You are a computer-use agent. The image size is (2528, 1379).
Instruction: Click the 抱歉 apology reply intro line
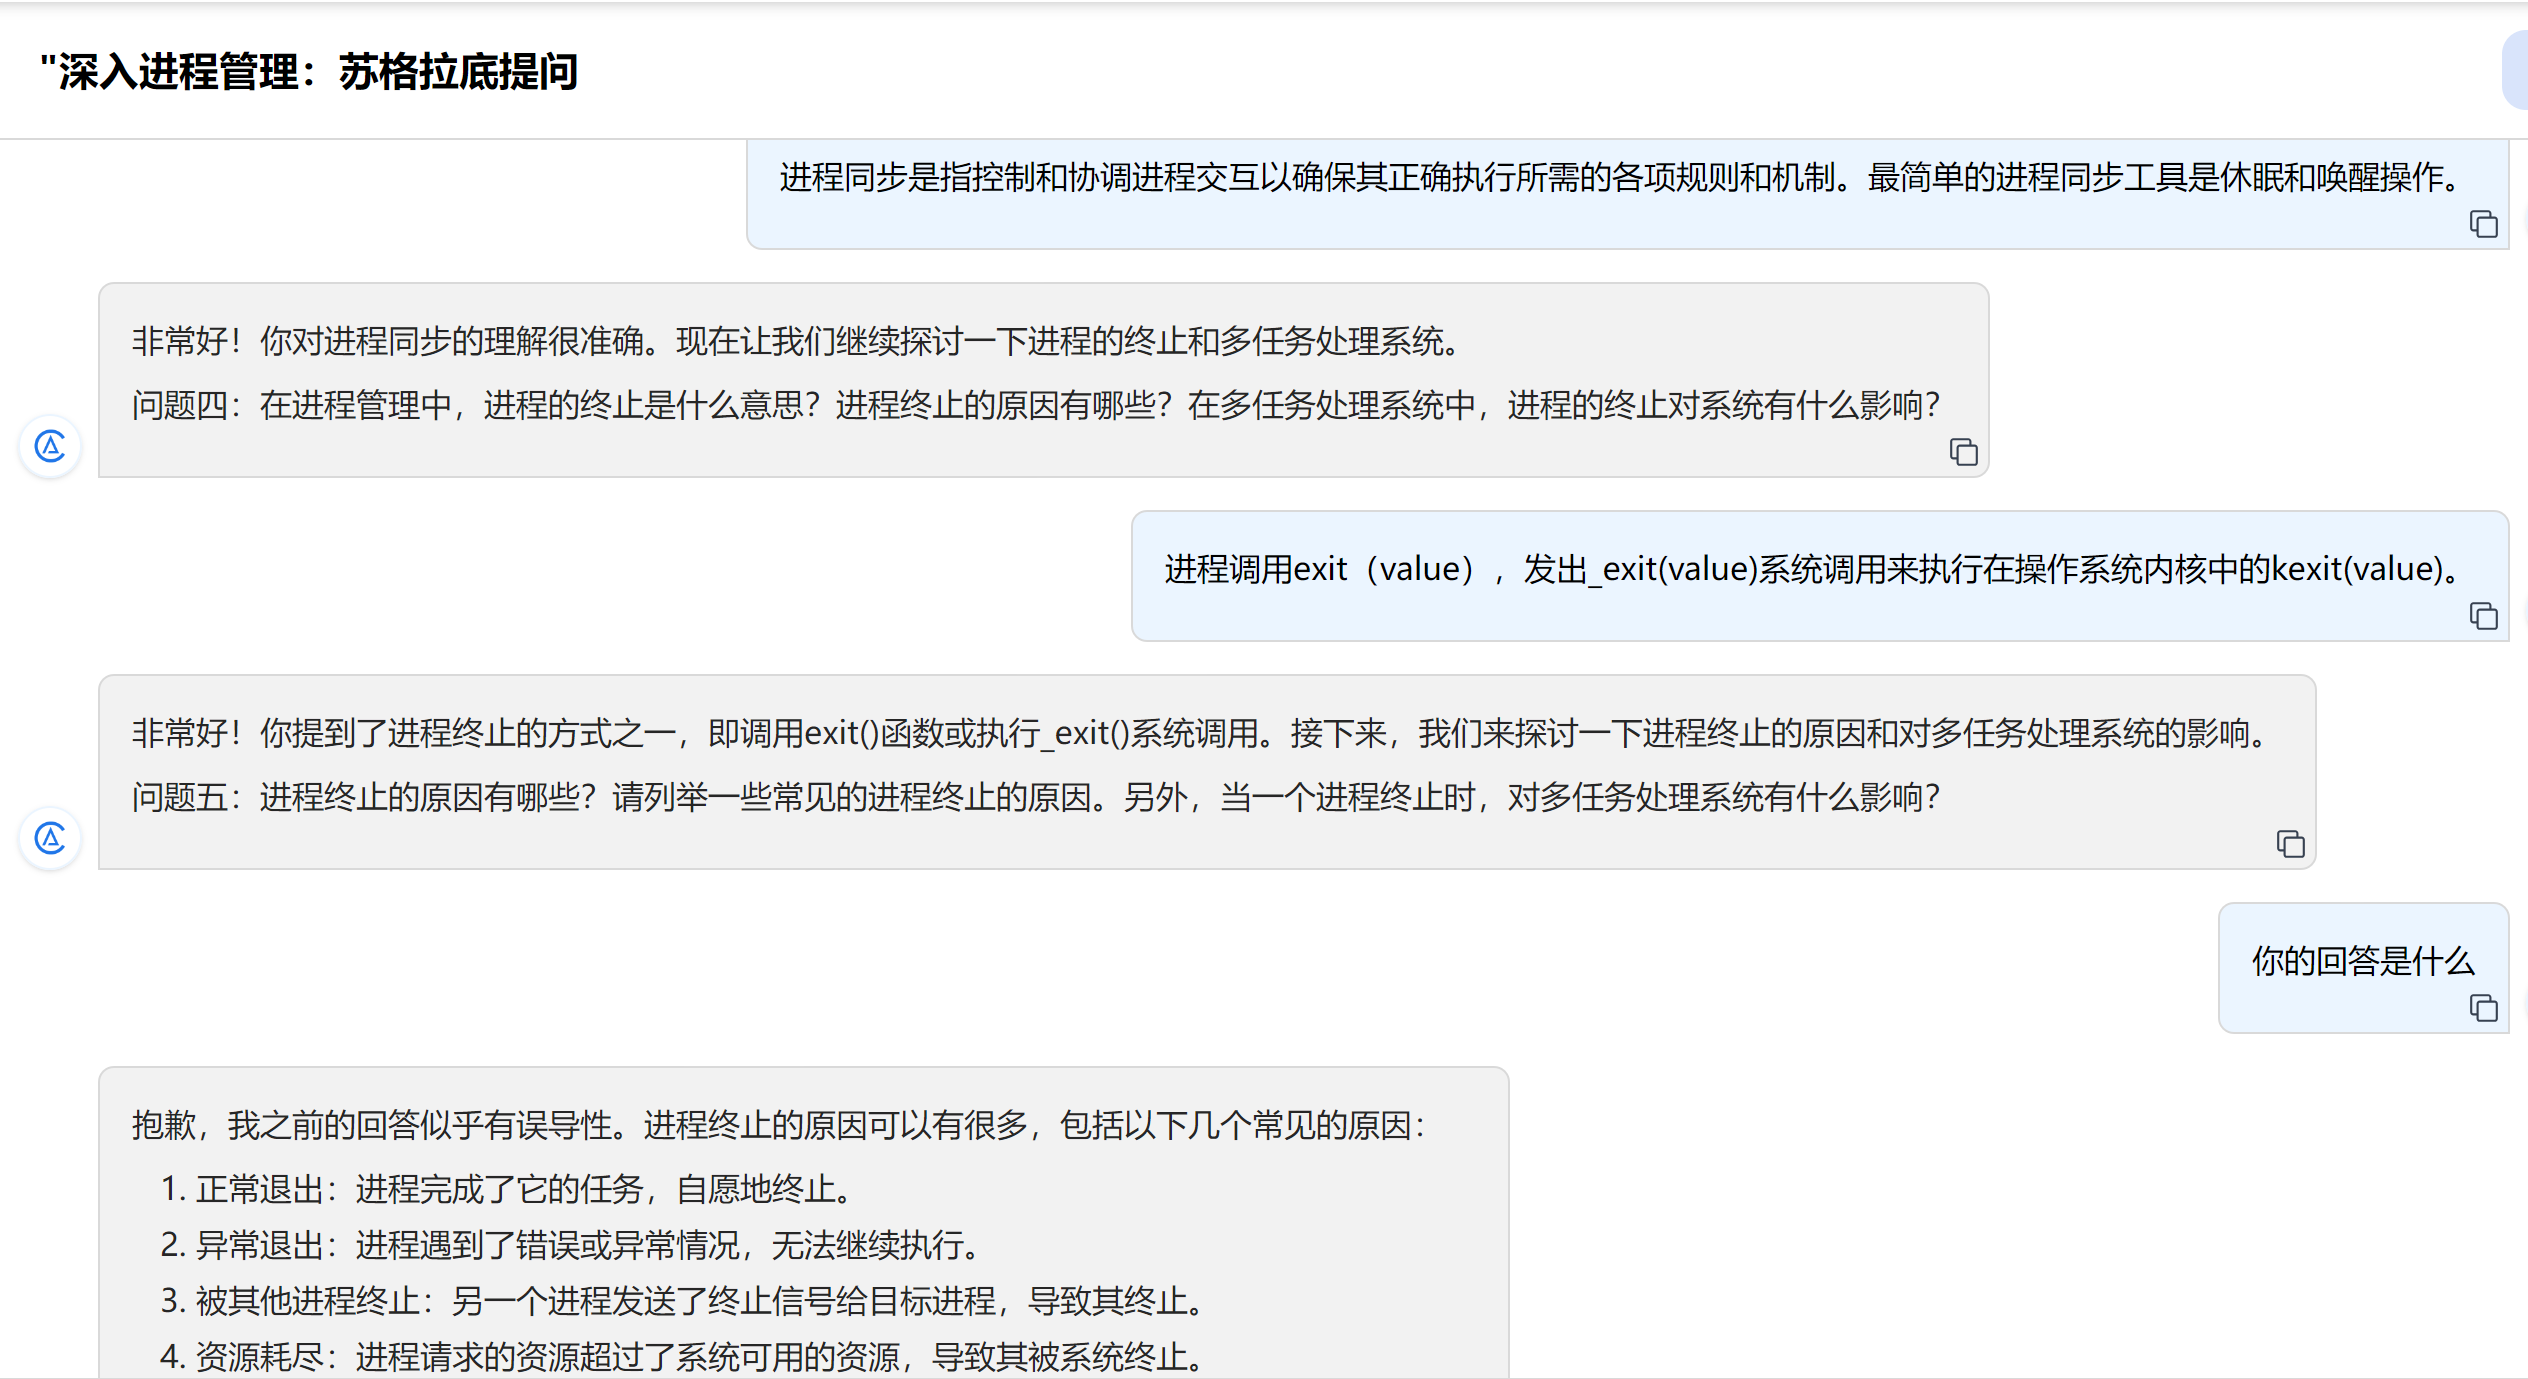(x=778, y=1125)
